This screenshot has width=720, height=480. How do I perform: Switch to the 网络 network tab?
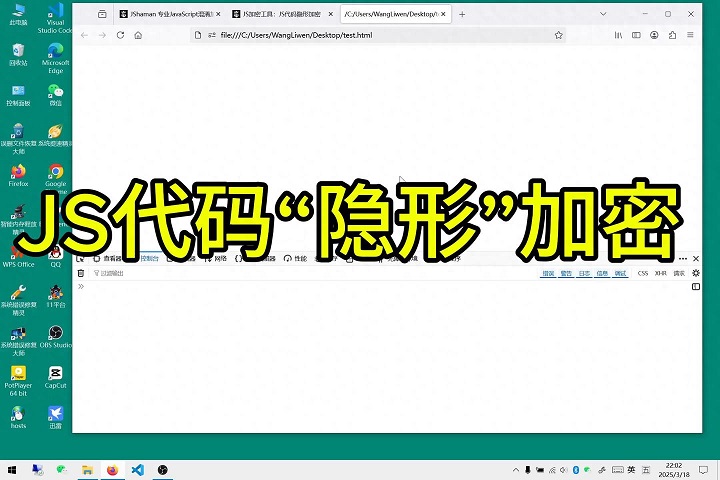click(216, 259)
